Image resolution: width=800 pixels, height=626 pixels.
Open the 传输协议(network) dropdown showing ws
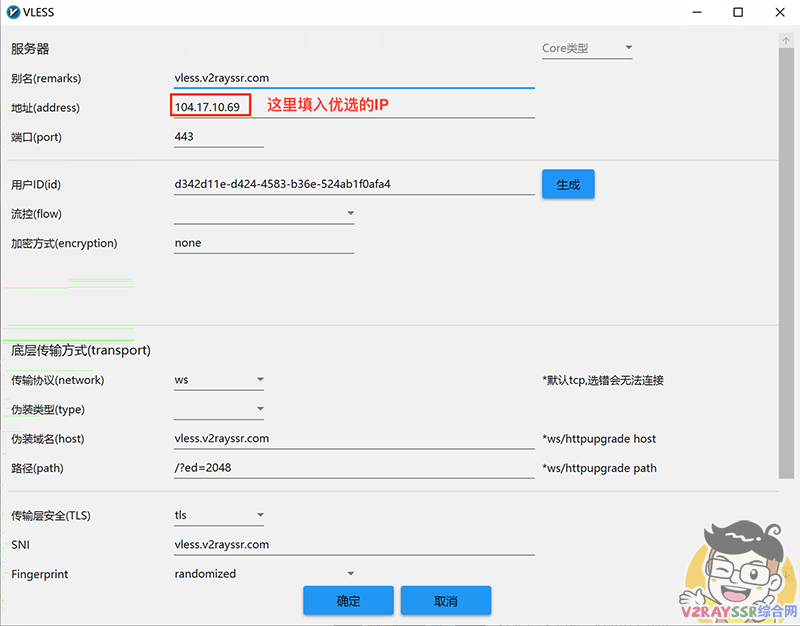219,380
